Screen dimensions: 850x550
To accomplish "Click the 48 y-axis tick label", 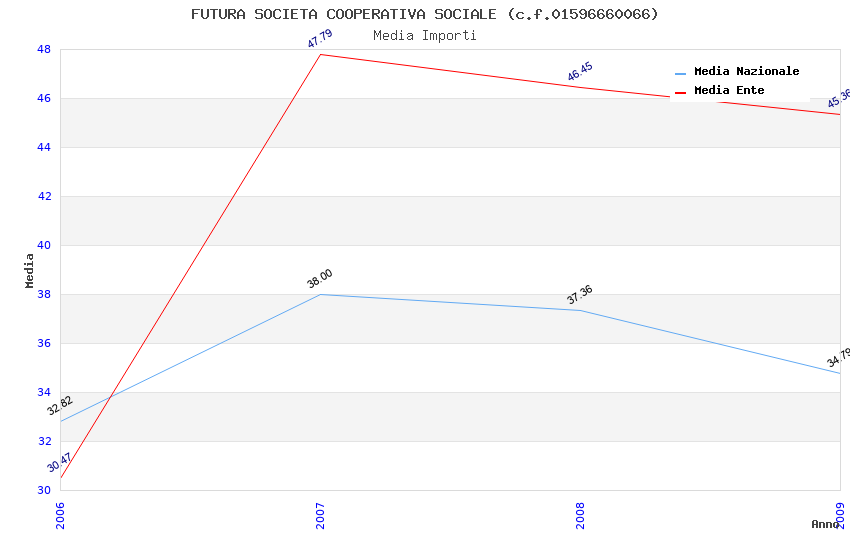I will click(x=44, y=49).
